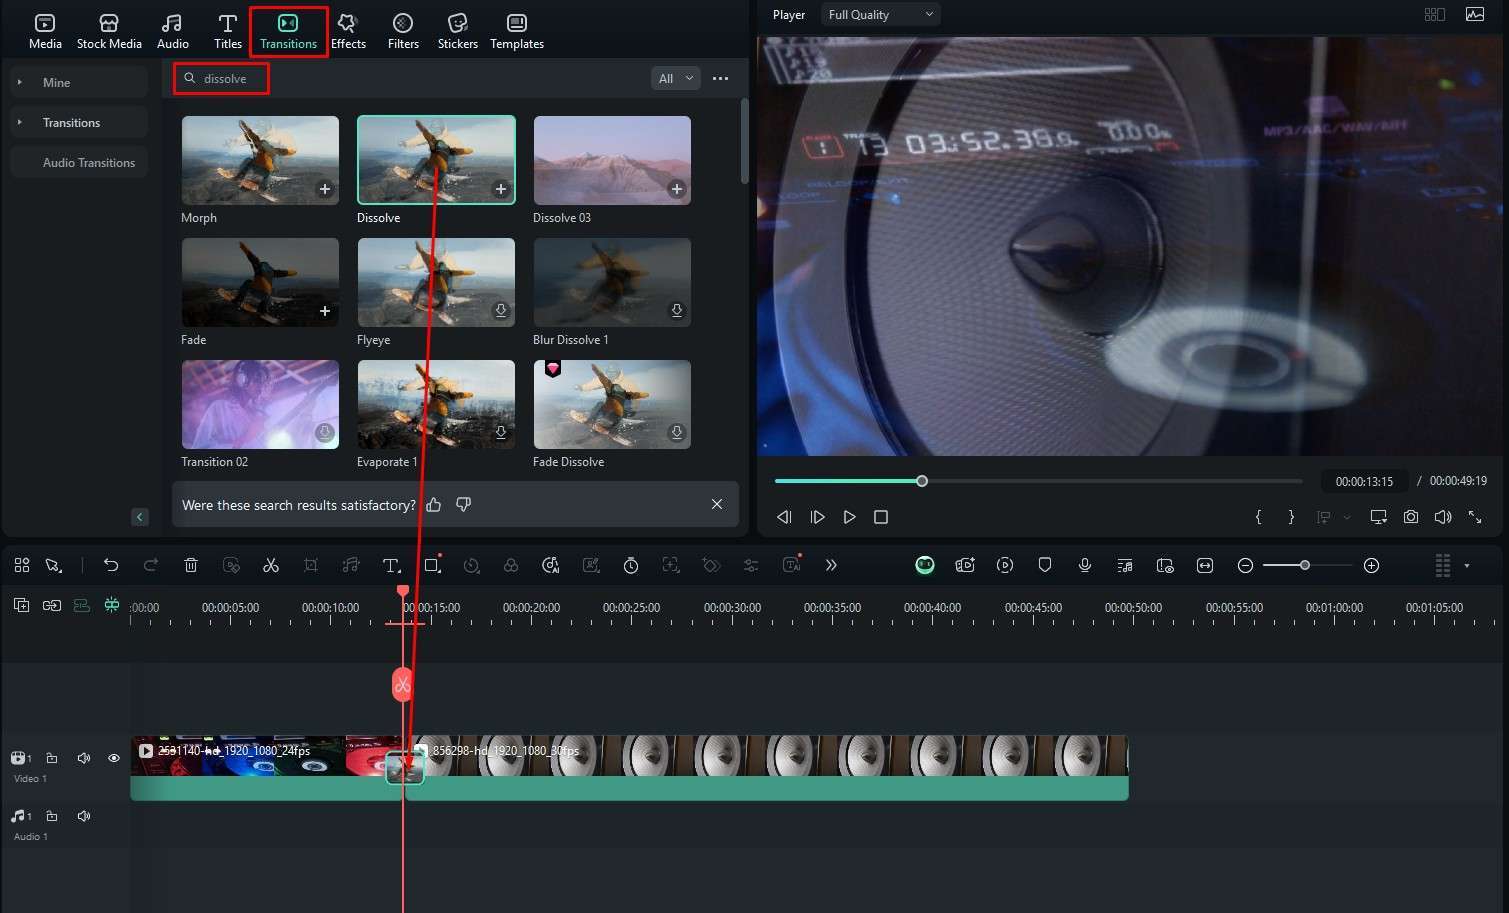Viewport: 1509px width, 913px height.
Task: Toggle auto ripple link icon
Action: point(52,605)
